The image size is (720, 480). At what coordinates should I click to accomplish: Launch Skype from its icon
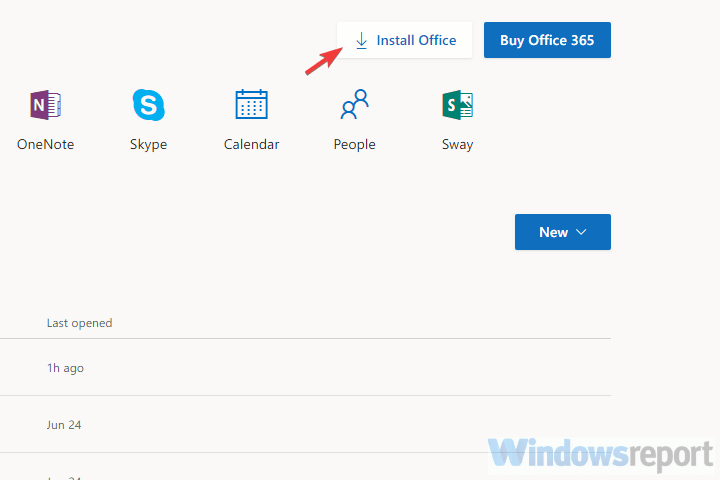coord(148,105)
